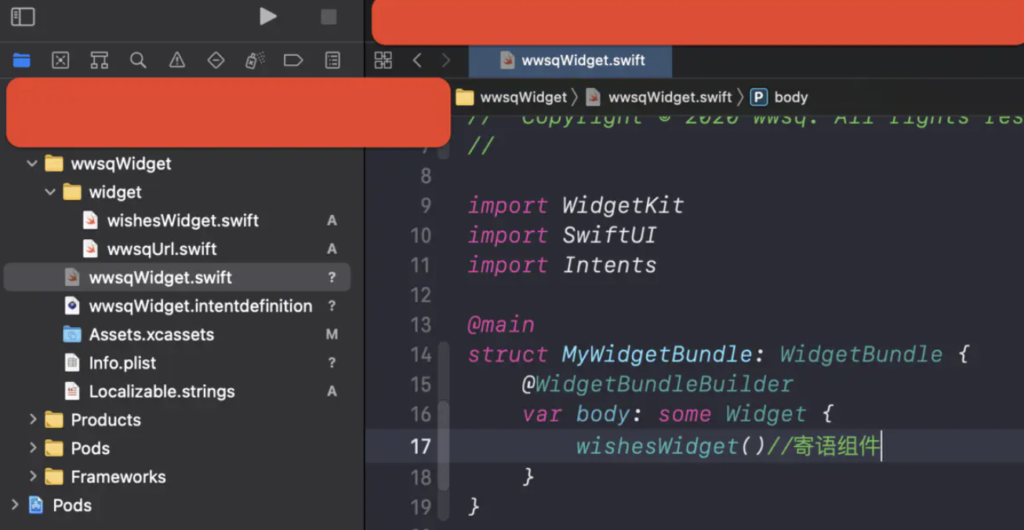
Task: Go forward in editor history
Action: (x=446, y=61)
